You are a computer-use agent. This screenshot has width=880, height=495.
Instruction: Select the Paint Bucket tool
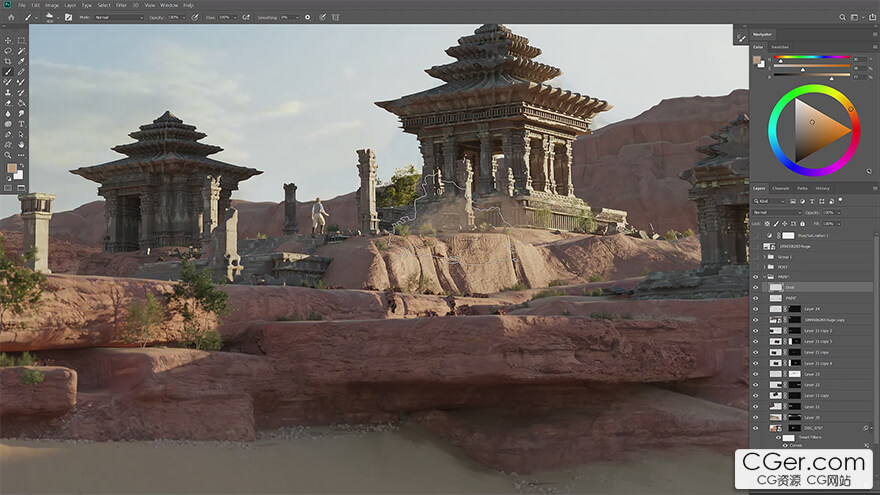(x=21, y=103)
